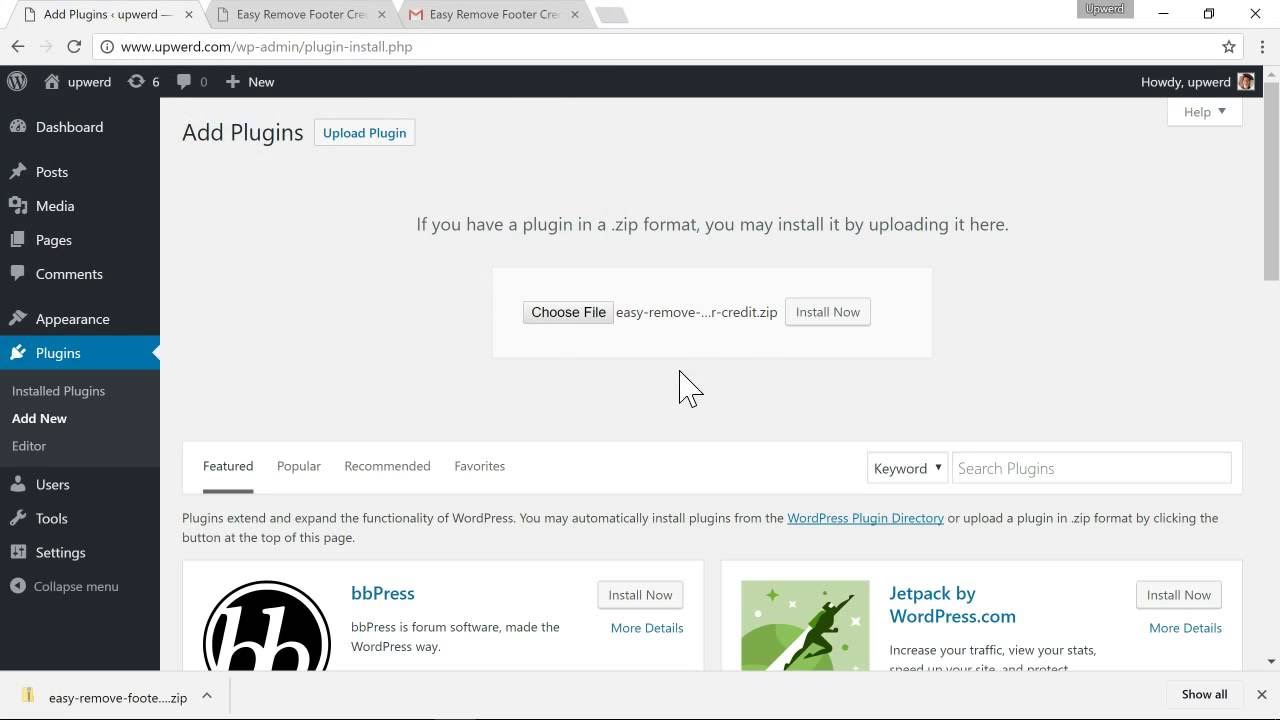Bookmark this page with star icon
This screenshot has width=1280, height=720.
[1229, 46]
